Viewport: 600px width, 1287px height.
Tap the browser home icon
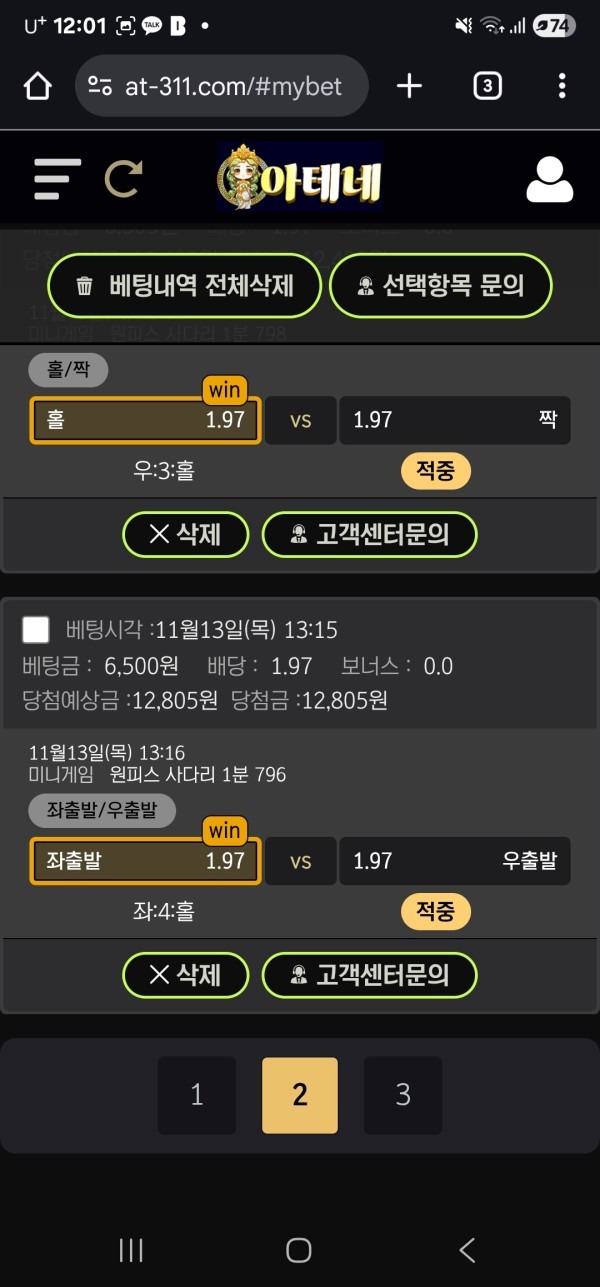pos(38,86)
